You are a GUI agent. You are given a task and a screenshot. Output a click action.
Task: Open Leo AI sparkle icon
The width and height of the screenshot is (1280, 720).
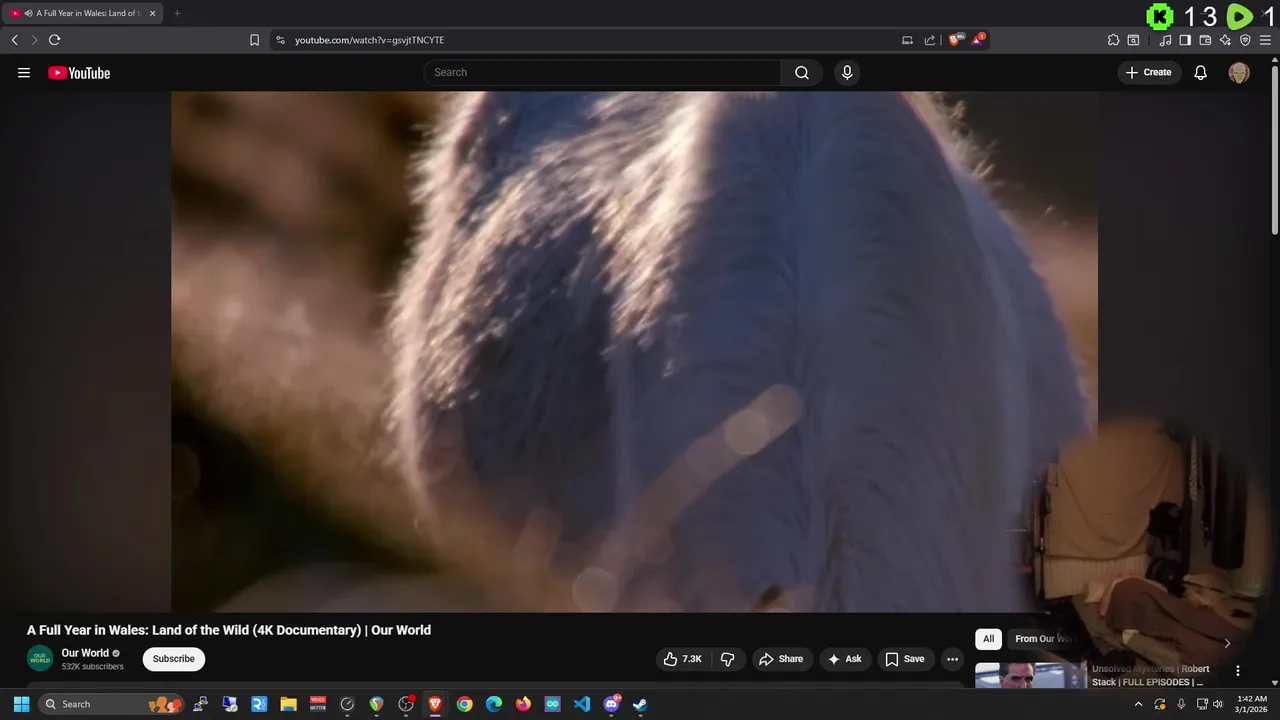(x=1225, y=40)
